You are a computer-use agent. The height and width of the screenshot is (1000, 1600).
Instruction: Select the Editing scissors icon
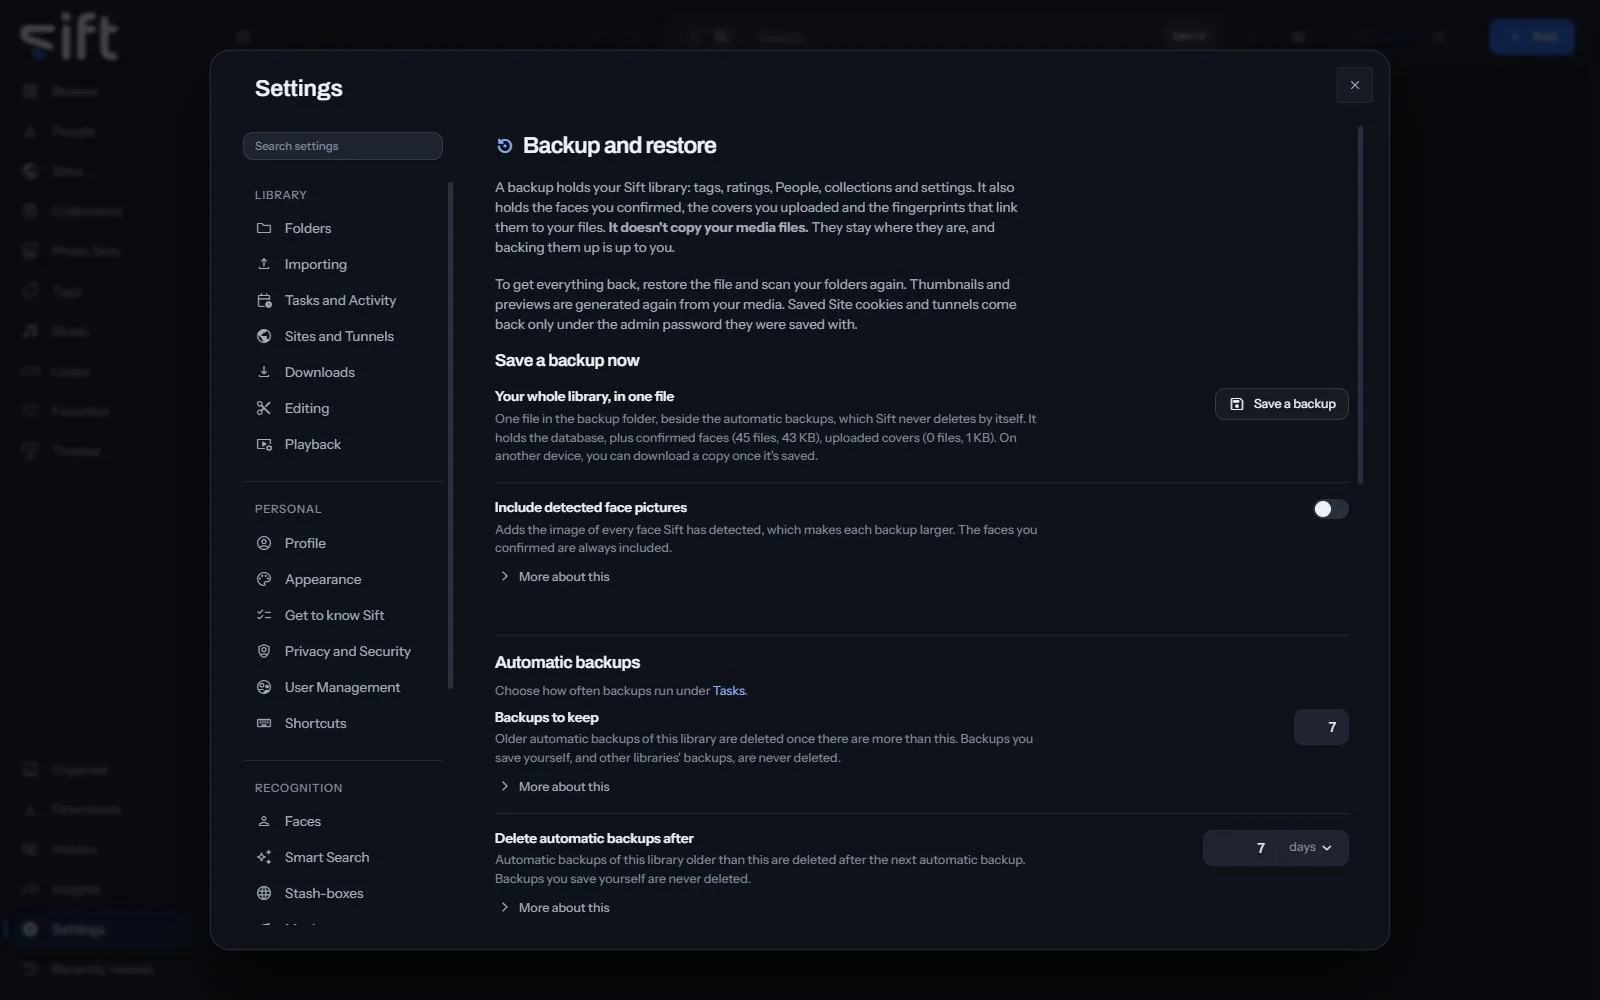[x=264, y=408]
